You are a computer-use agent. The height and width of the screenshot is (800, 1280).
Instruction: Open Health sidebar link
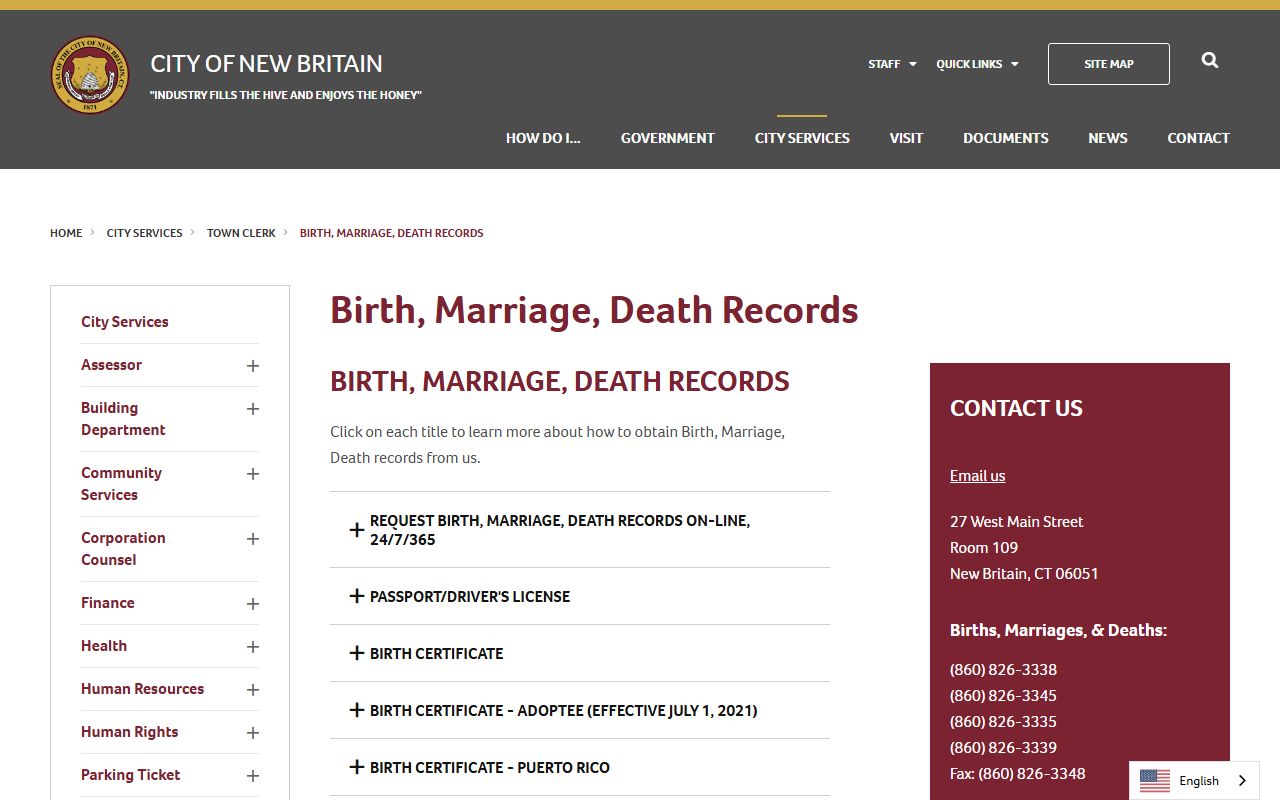point(104,646)
